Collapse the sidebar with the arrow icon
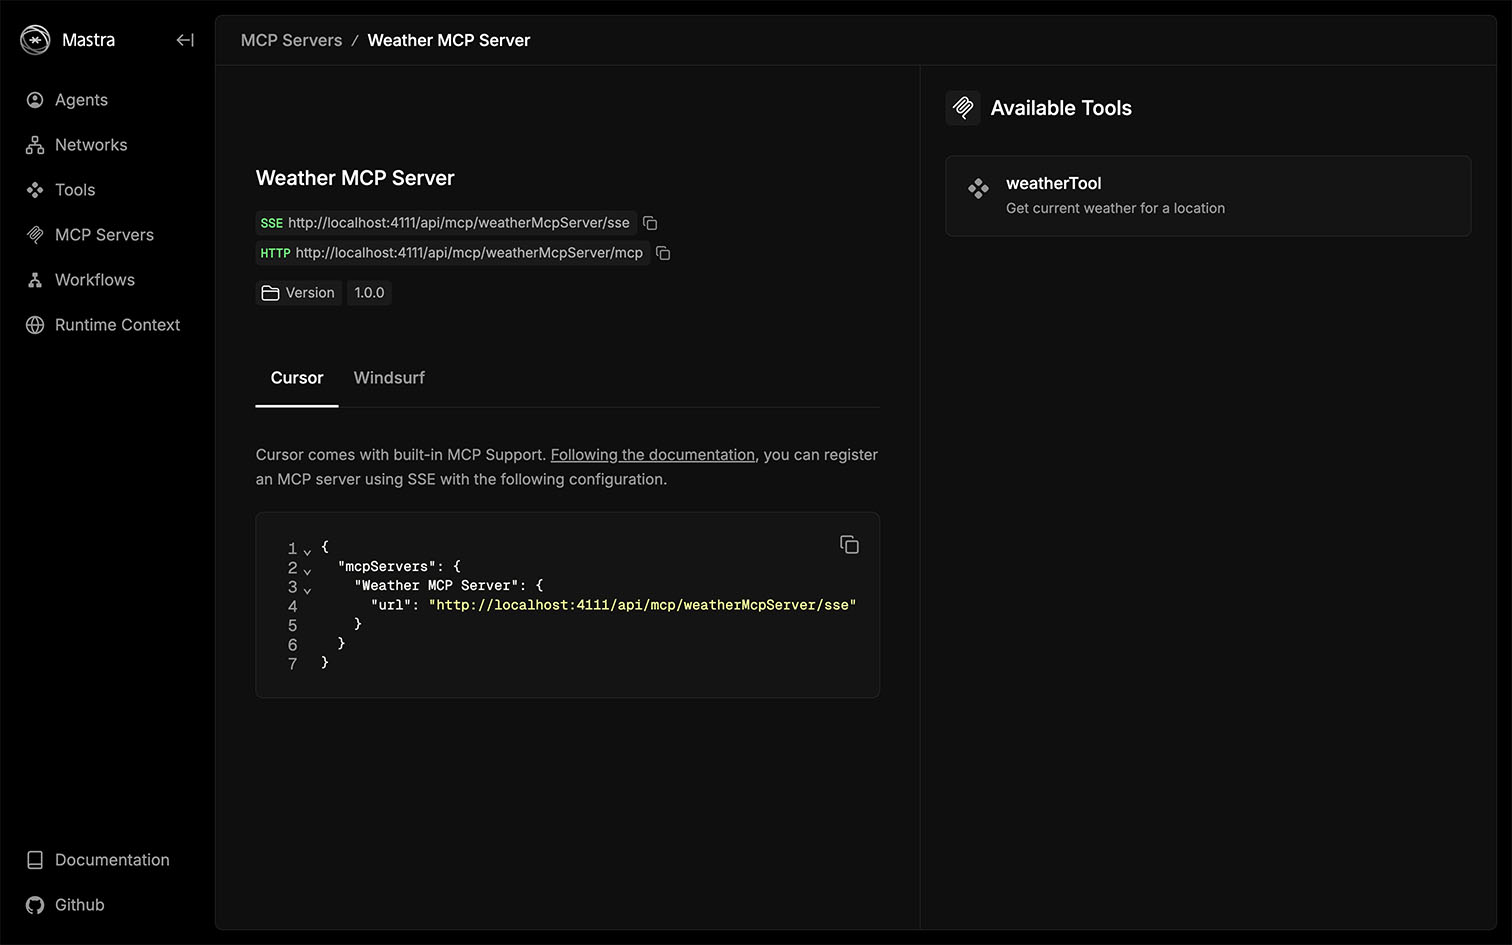 [x=185, y=40]
